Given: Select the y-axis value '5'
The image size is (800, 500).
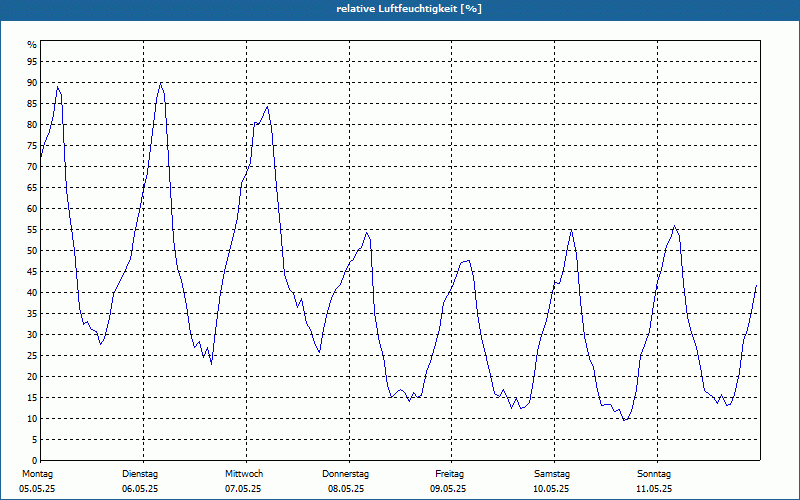Looking at the screenshot, I should [x=35, y=440].
